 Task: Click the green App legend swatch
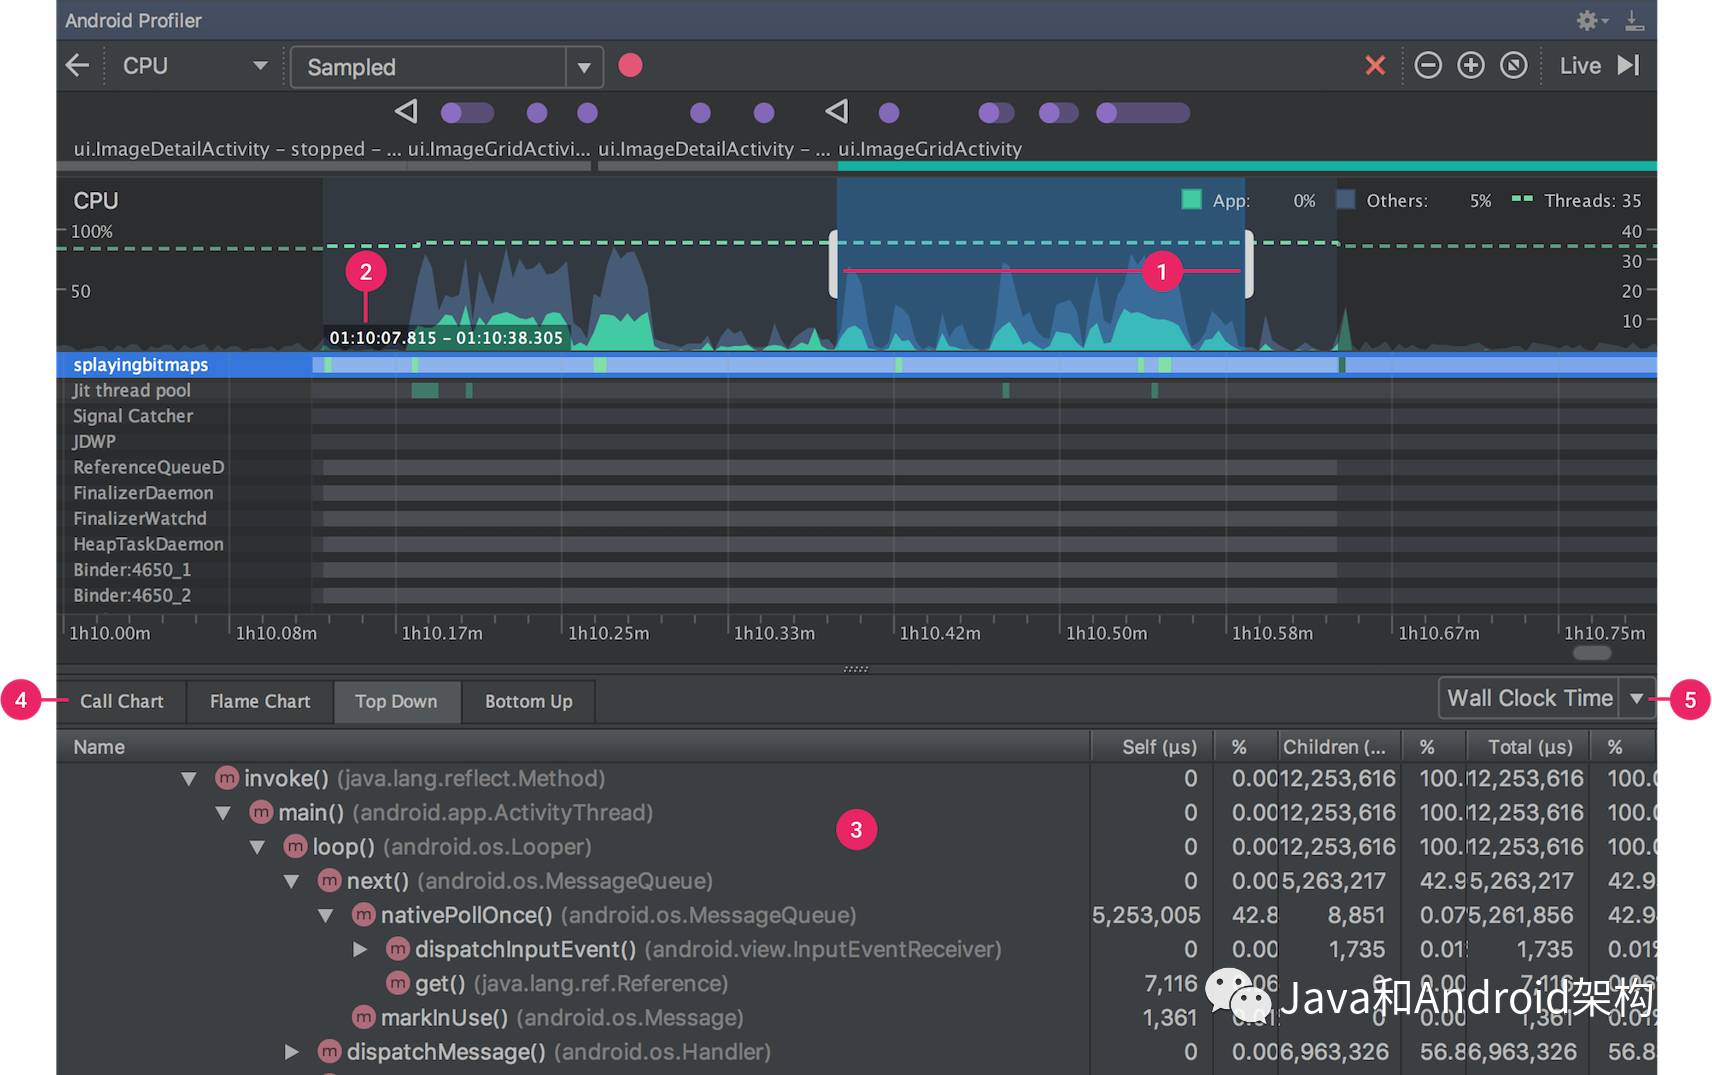click(x=1191, y=200)
